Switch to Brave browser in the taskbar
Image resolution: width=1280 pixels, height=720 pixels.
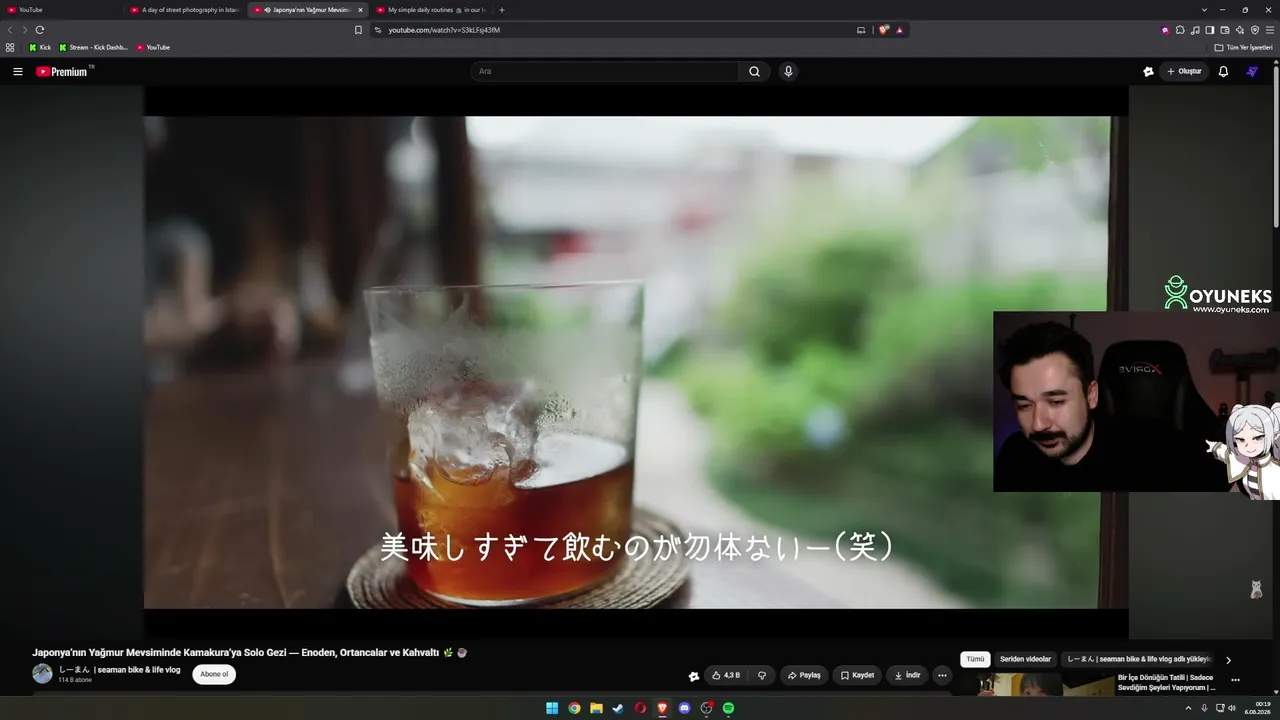[662, 708]
